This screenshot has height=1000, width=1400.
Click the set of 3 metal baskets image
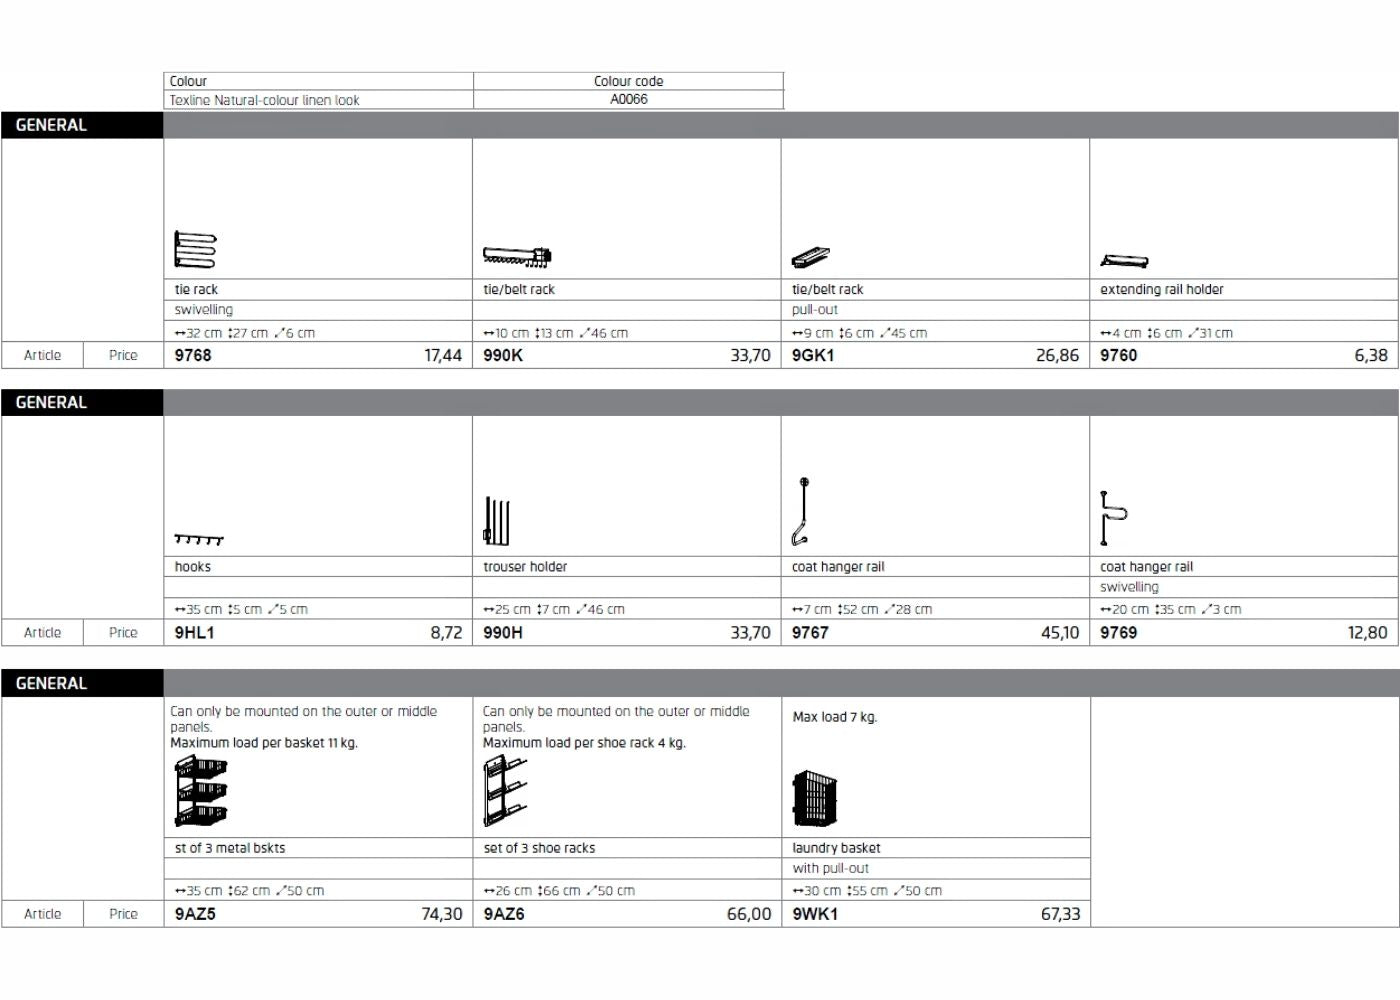pos(201,791)
